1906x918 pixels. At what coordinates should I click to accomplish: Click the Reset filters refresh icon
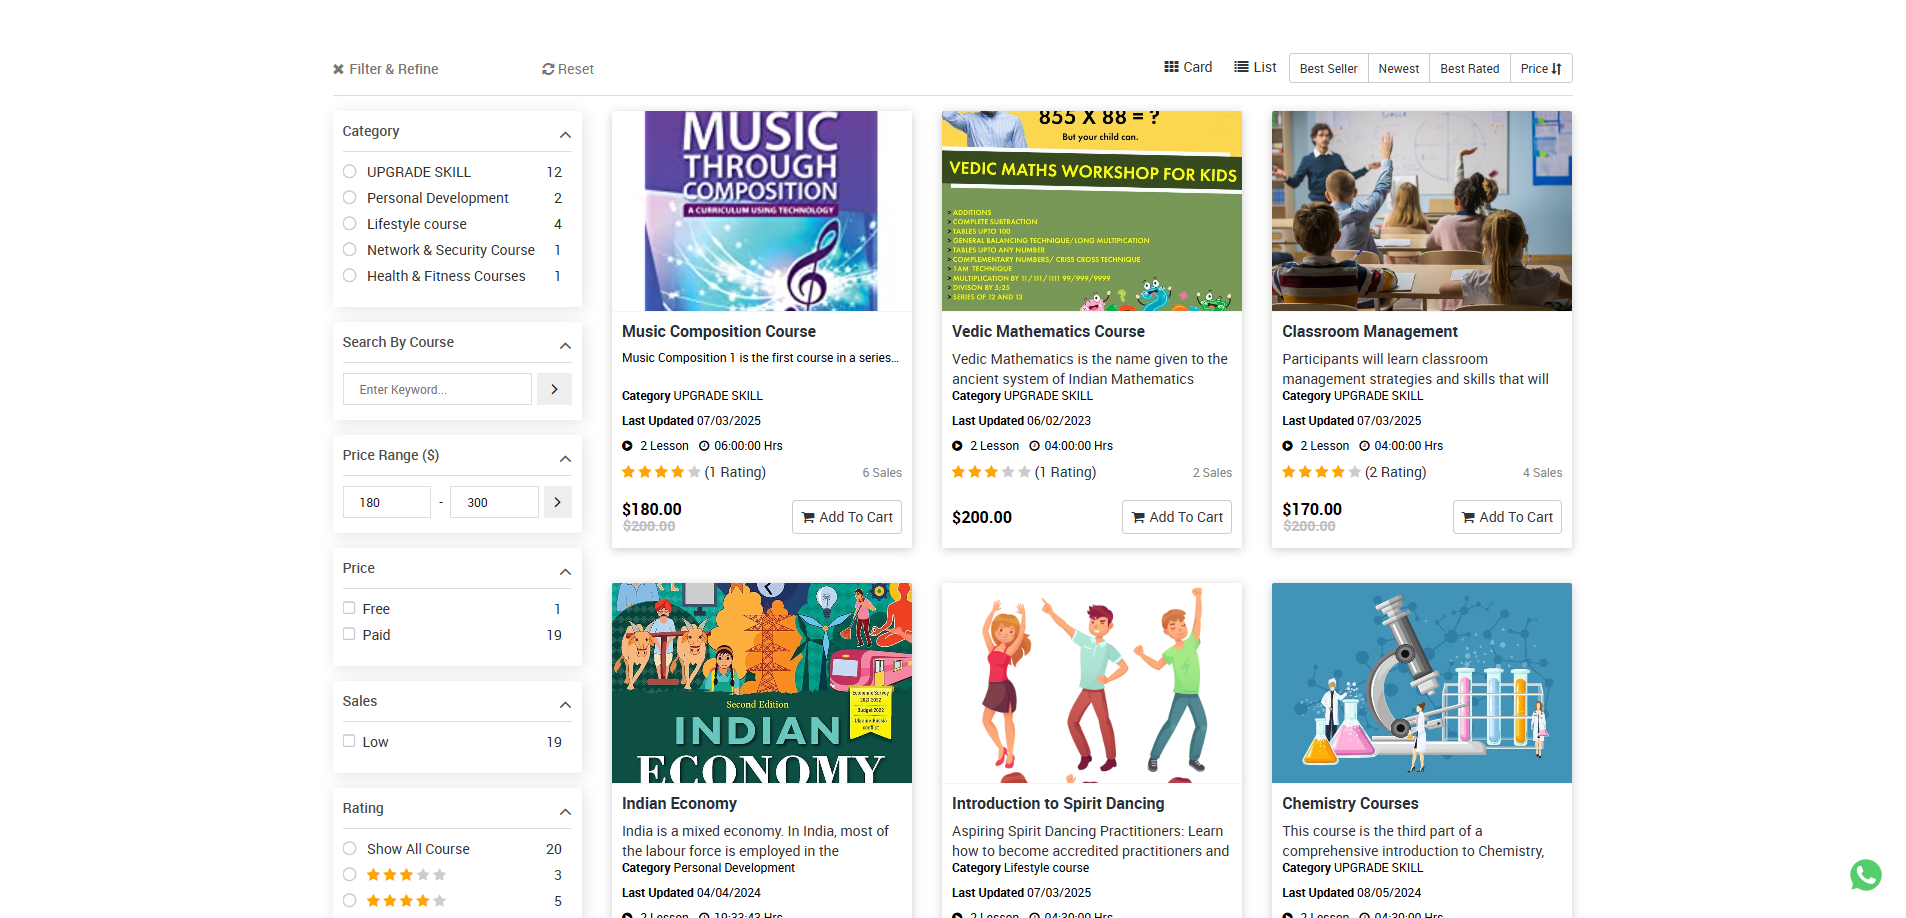(x=548, y=69)
